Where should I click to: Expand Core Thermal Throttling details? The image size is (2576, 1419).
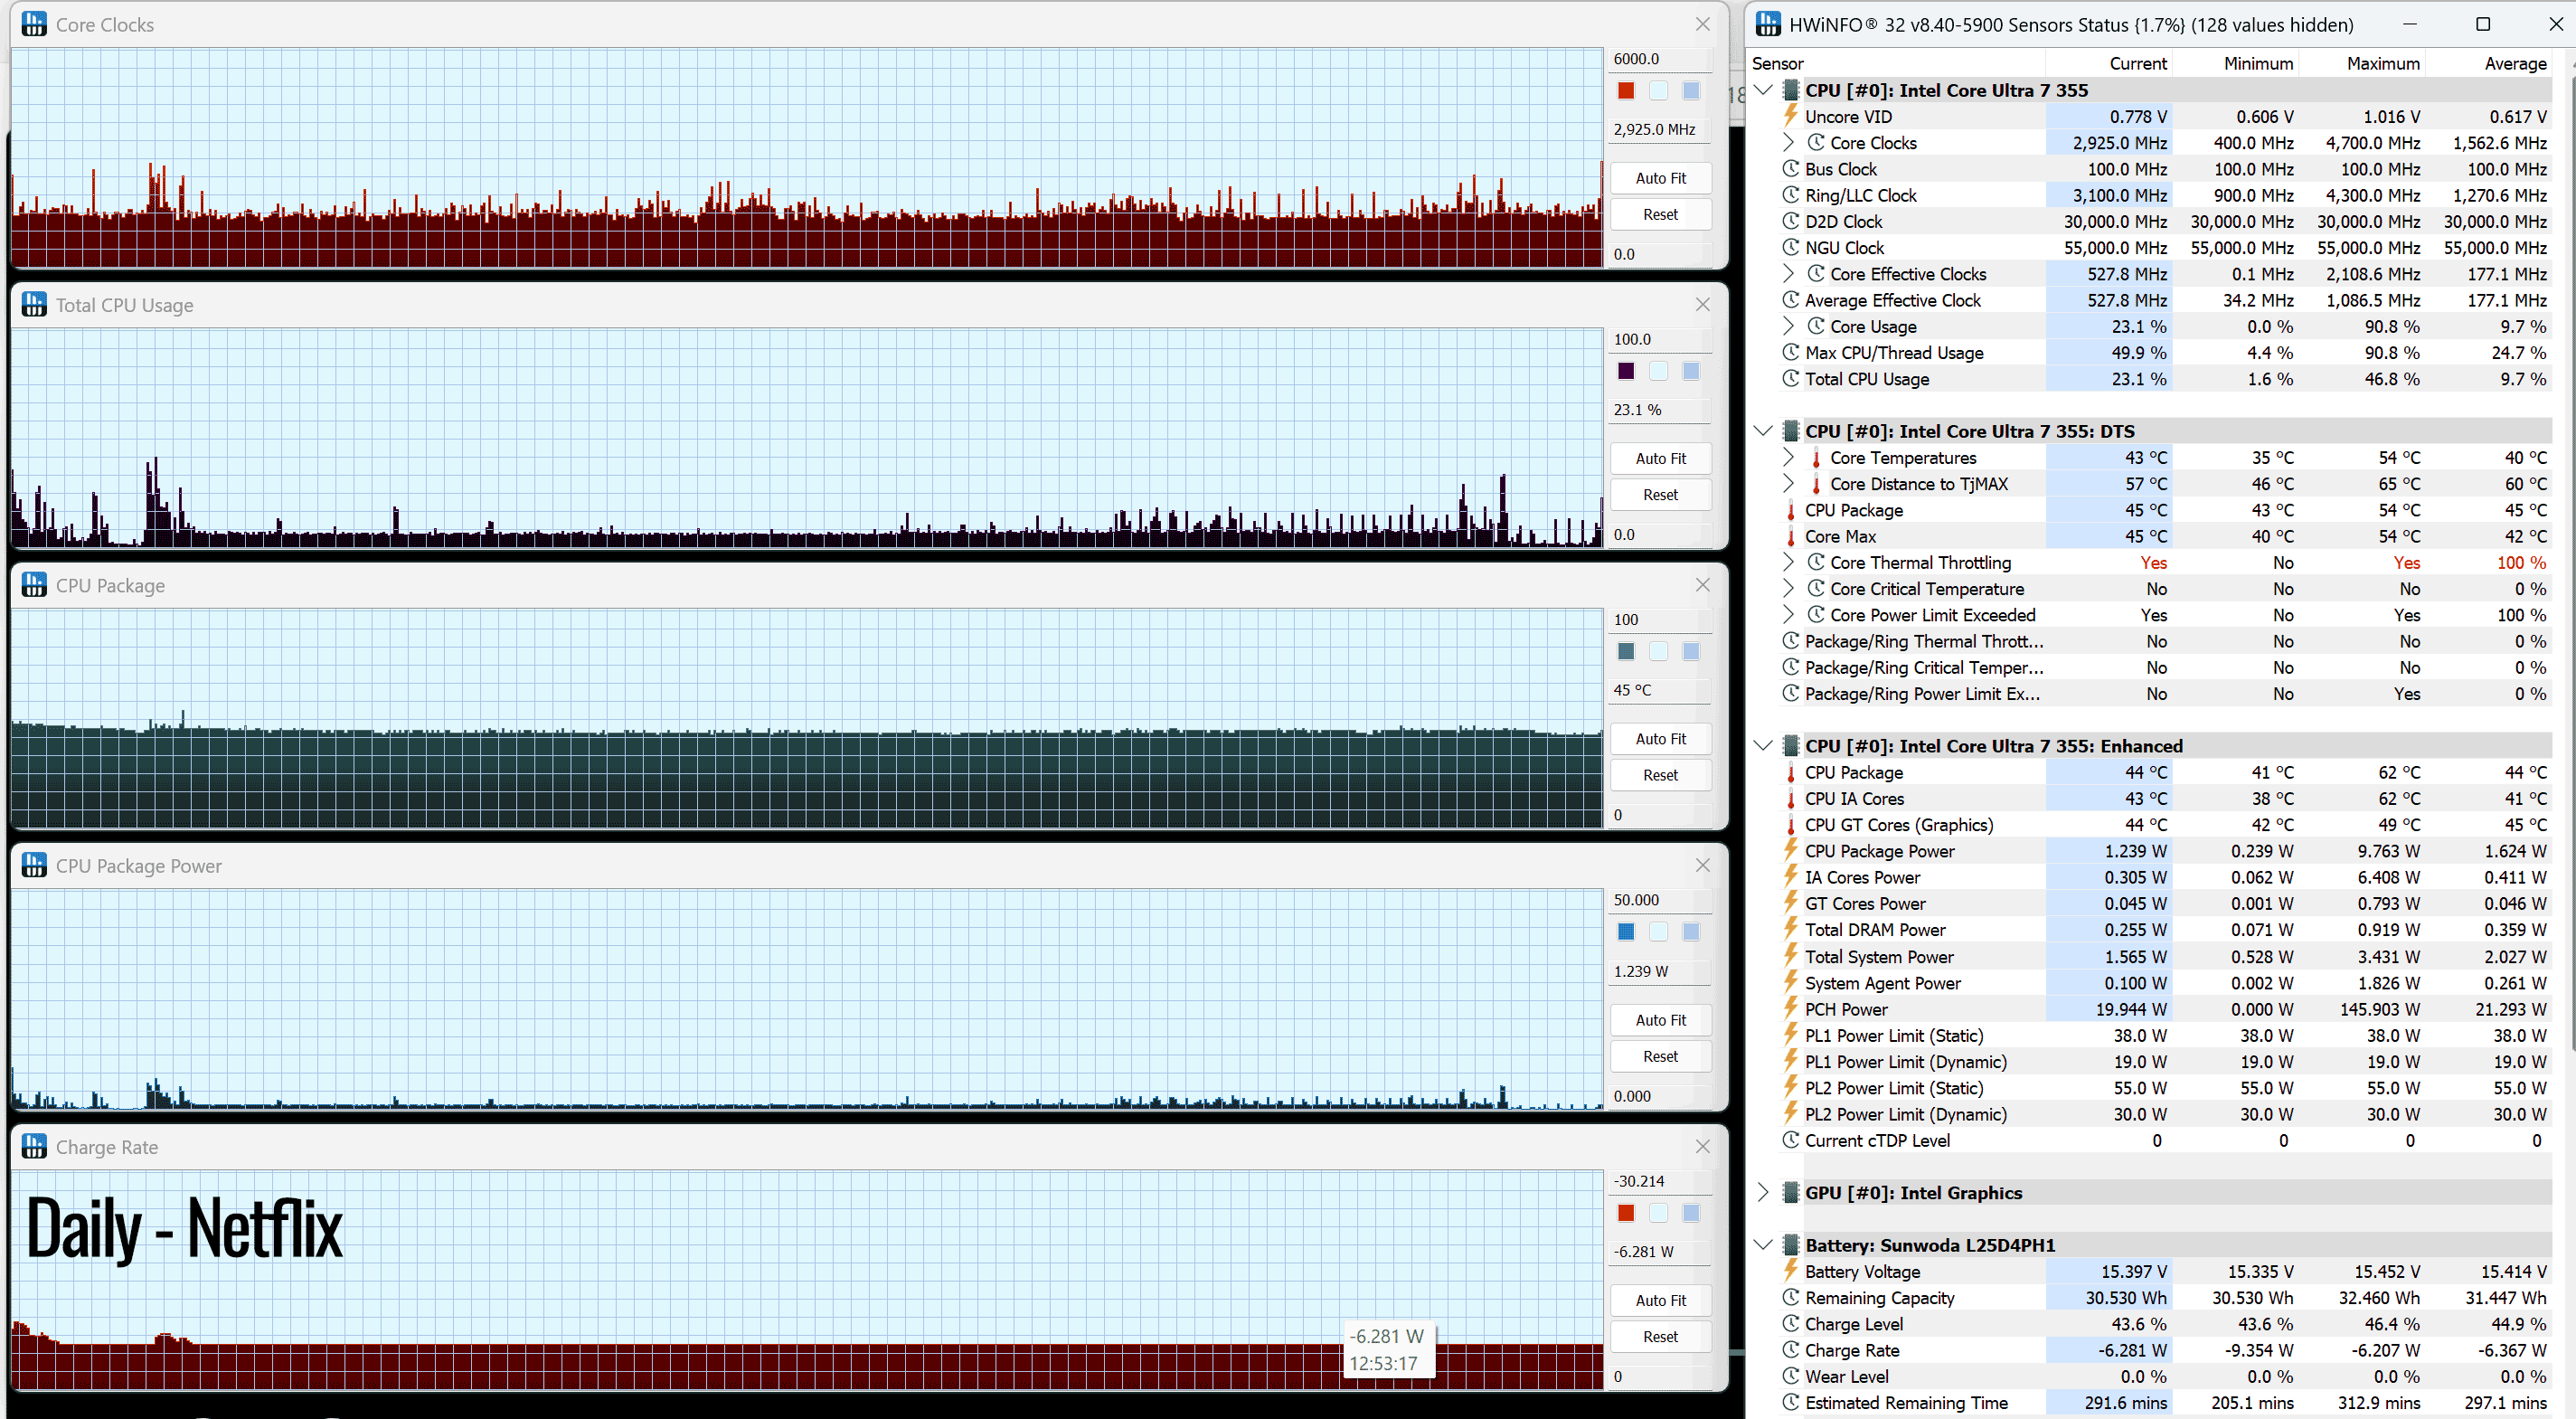1789,562
